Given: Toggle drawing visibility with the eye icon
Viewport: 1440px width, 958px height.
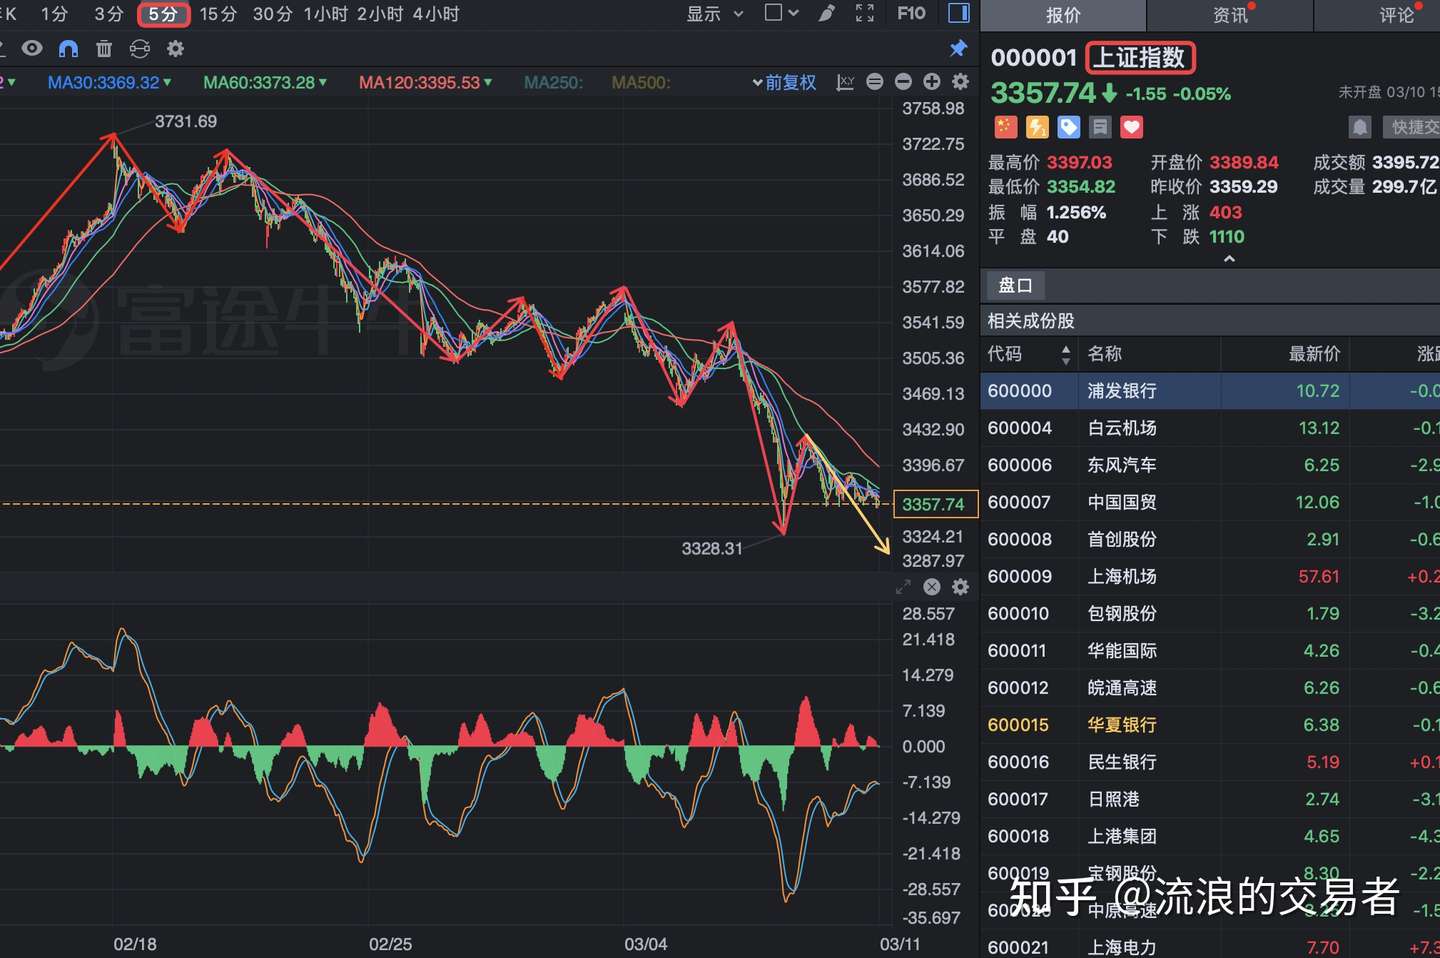Looking at the screenshot, I should coord(32,48).
